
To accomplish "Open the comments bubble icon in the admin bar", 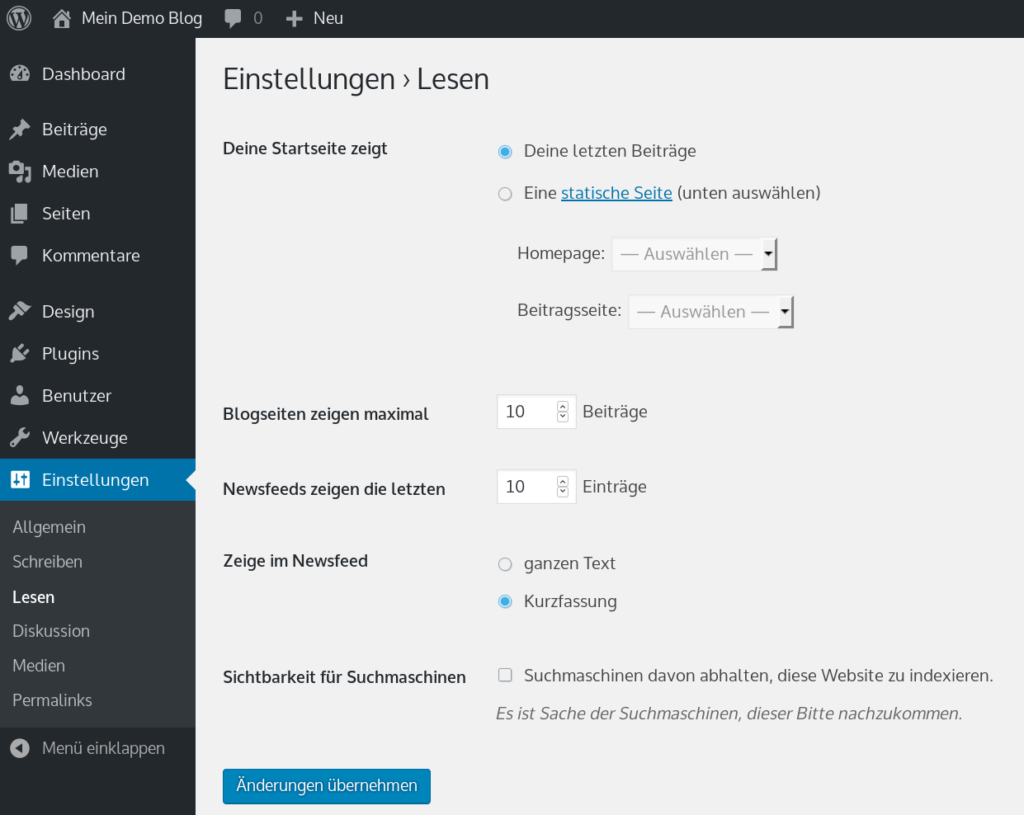I will pyautogui.click(x=232, y=18).
